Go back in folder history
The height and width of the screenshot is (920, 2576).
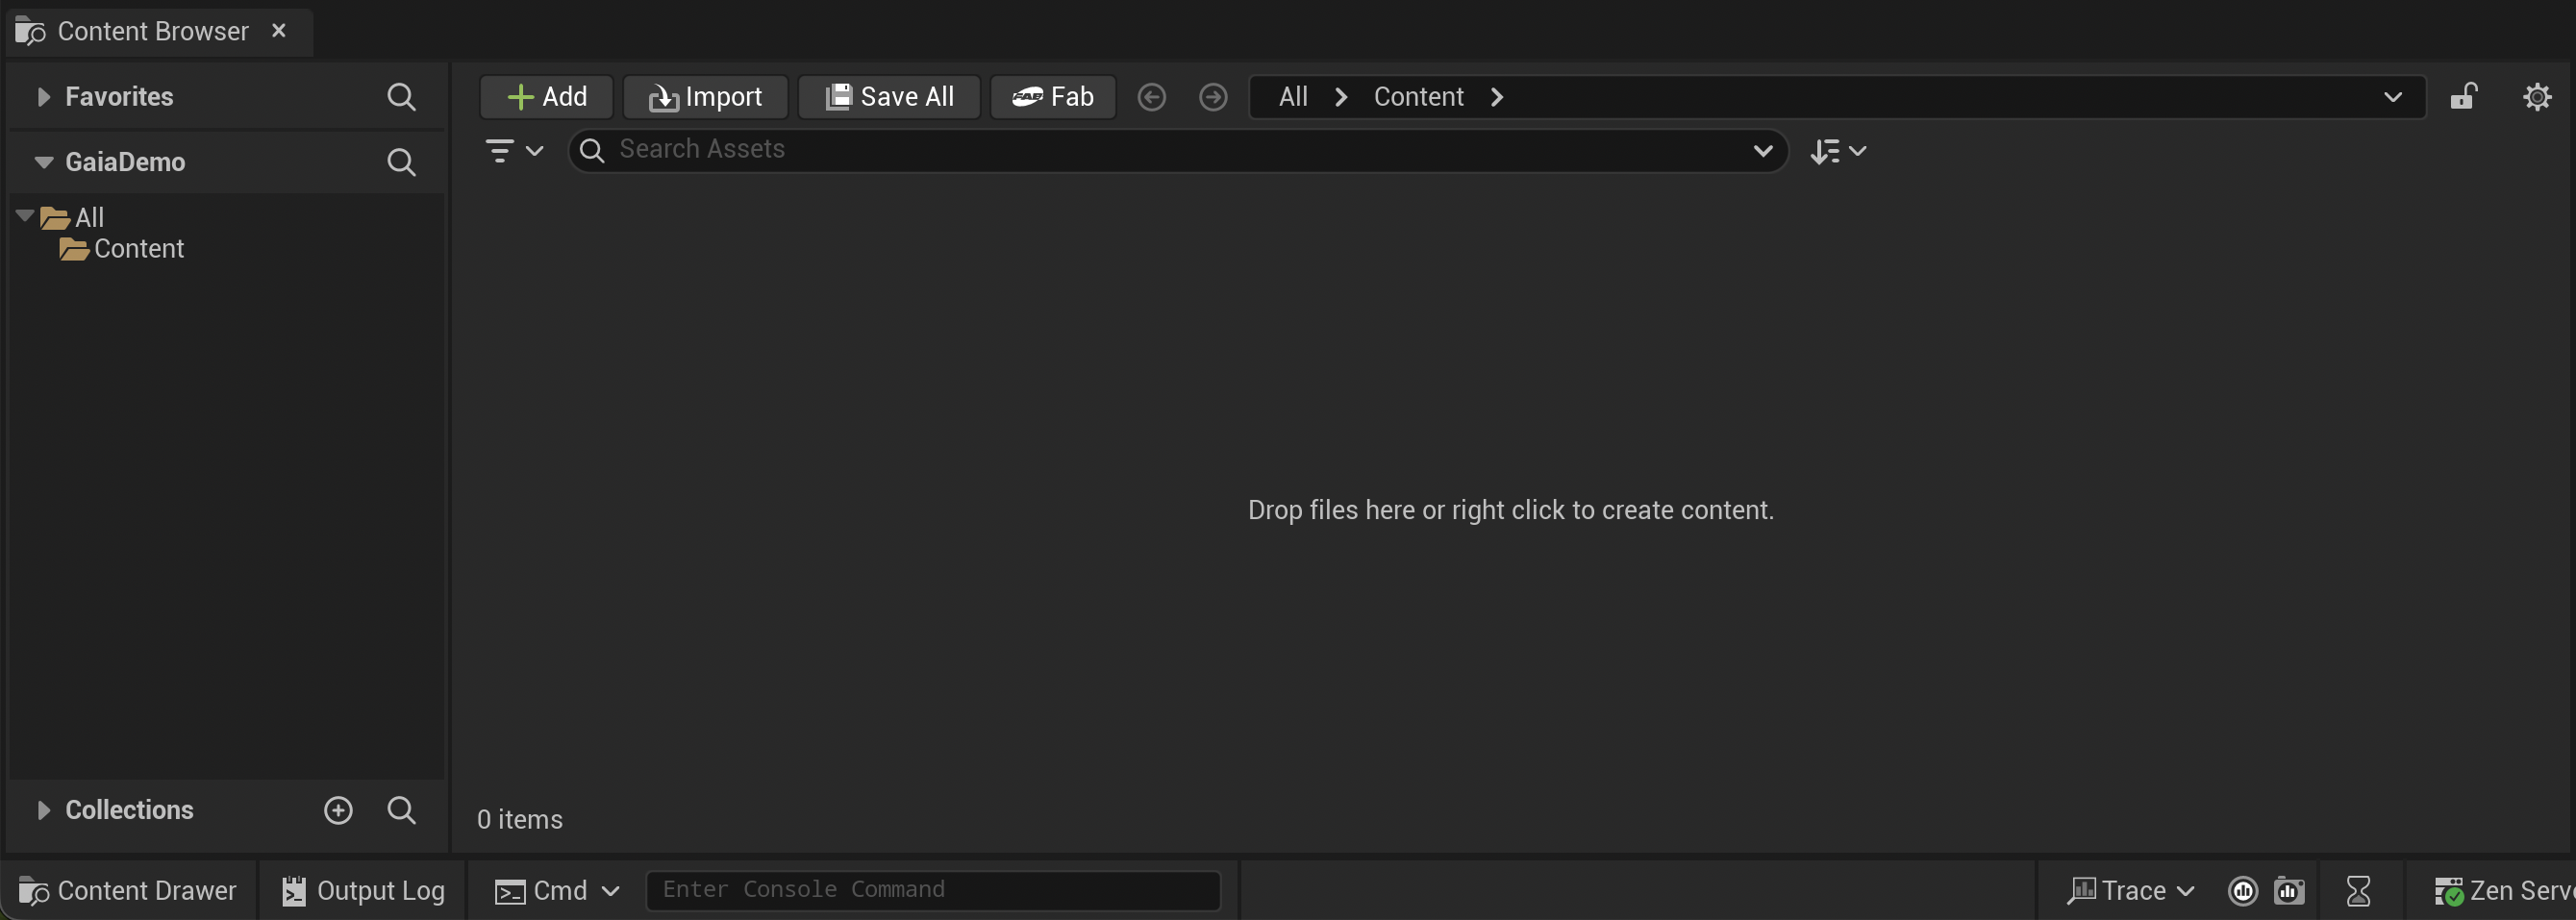(1152, 97)
